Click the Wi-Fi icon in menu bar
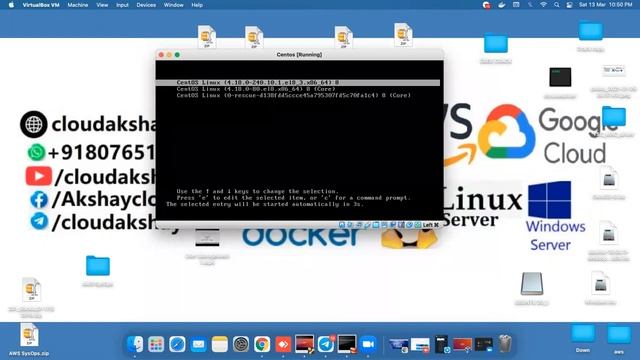This screenshot has height=360, width=640. 543,5
